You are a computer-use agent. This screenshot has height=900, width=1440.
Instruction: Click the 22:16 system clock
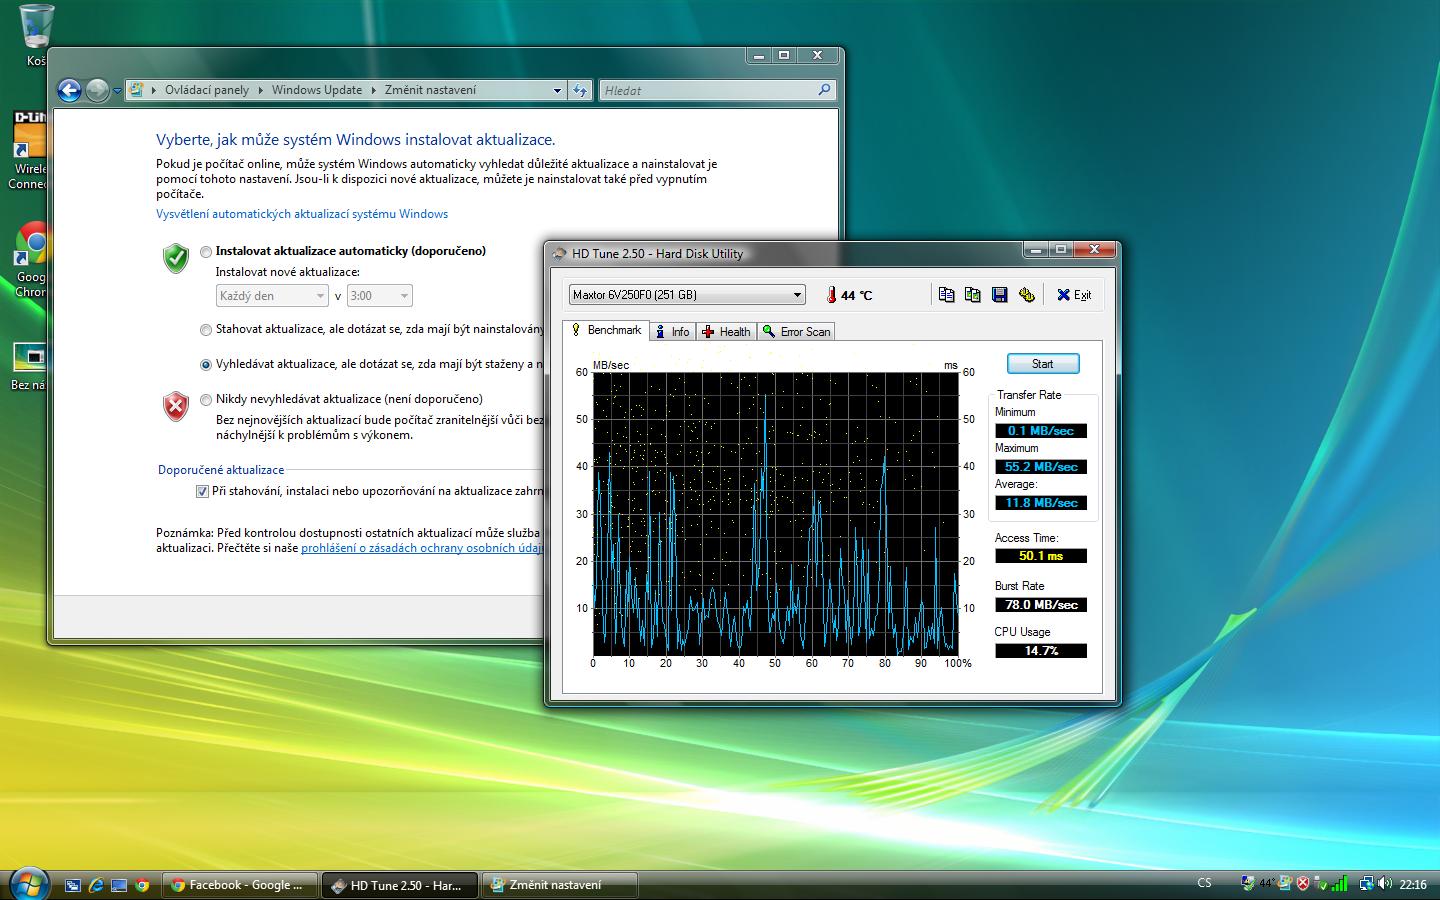pyautogui.click(x=1413, y=884)
